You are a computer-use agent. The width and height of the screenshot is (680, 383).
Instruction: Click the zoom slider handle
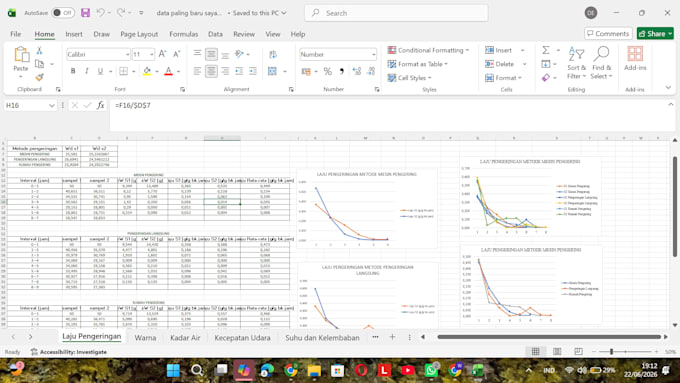(611, 351)
